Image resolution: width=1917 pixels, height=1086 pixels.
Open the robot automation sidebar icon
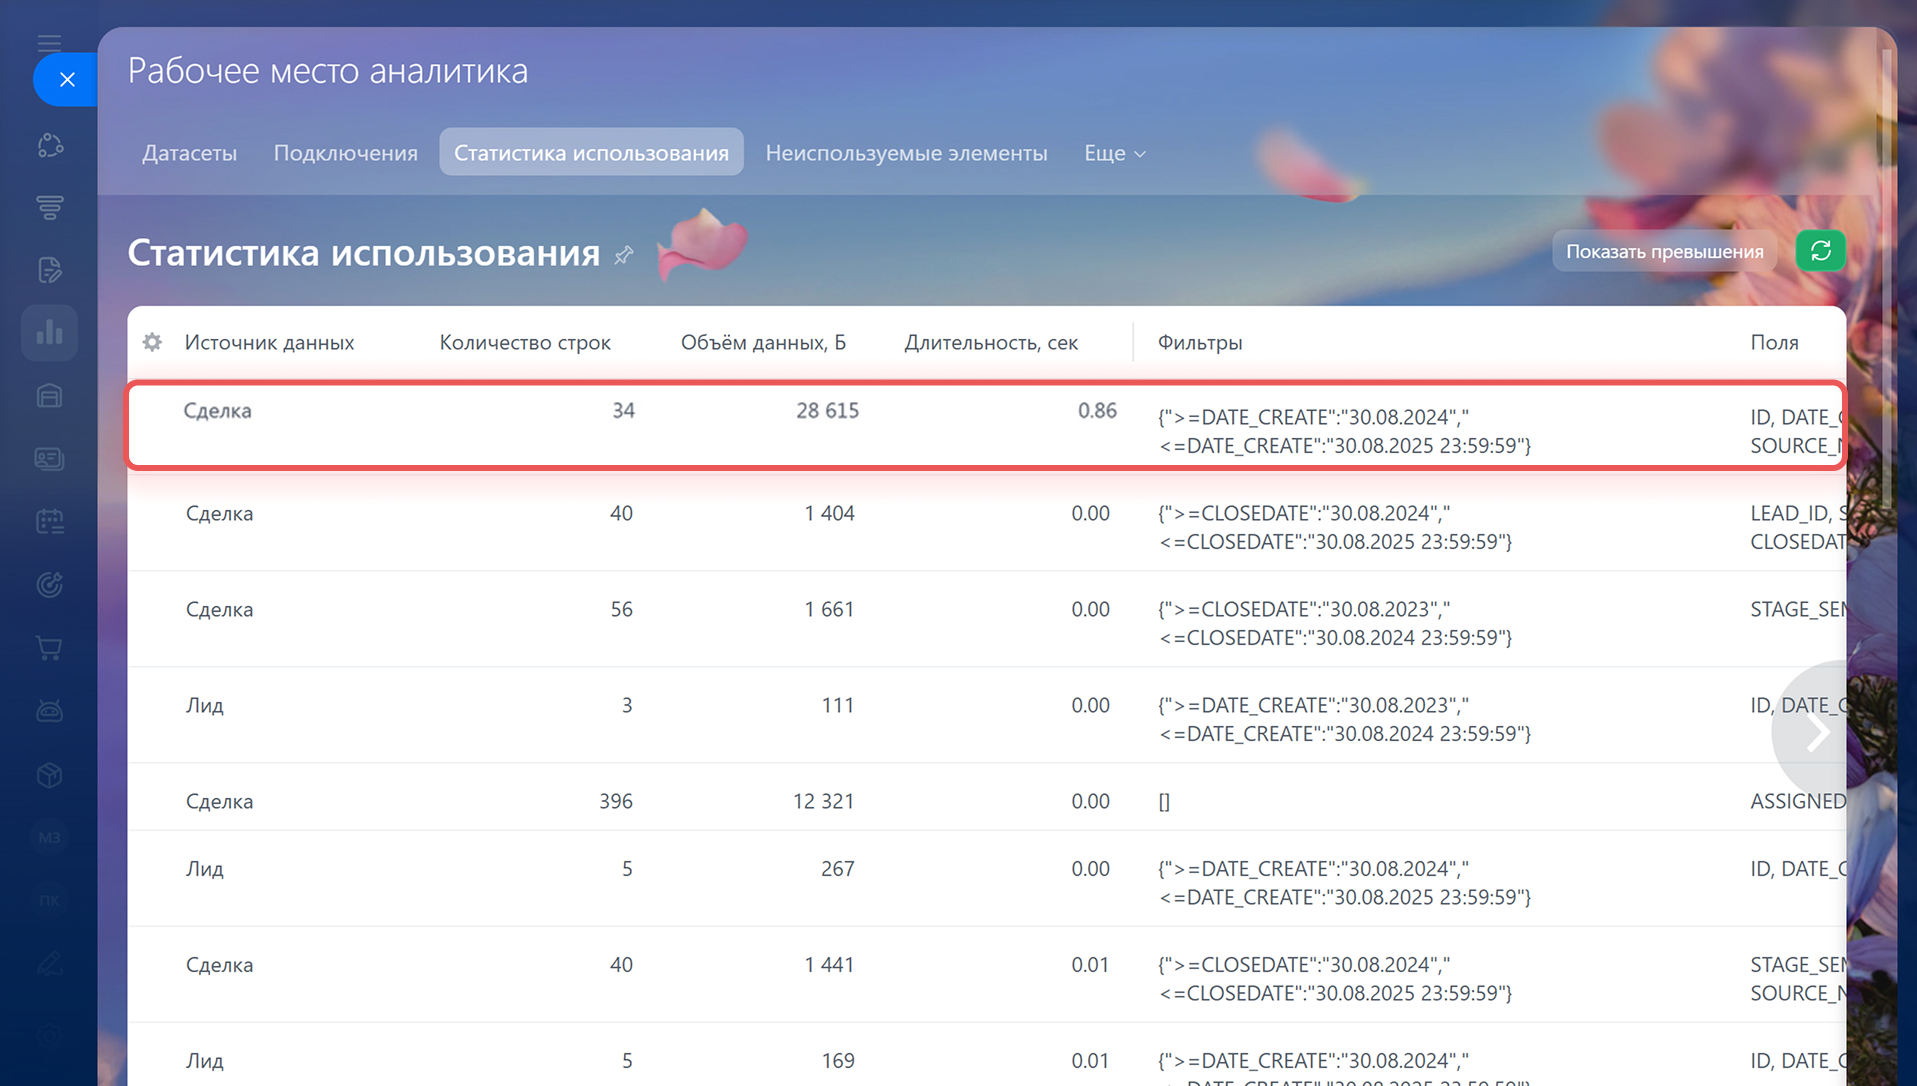[49, 711]
